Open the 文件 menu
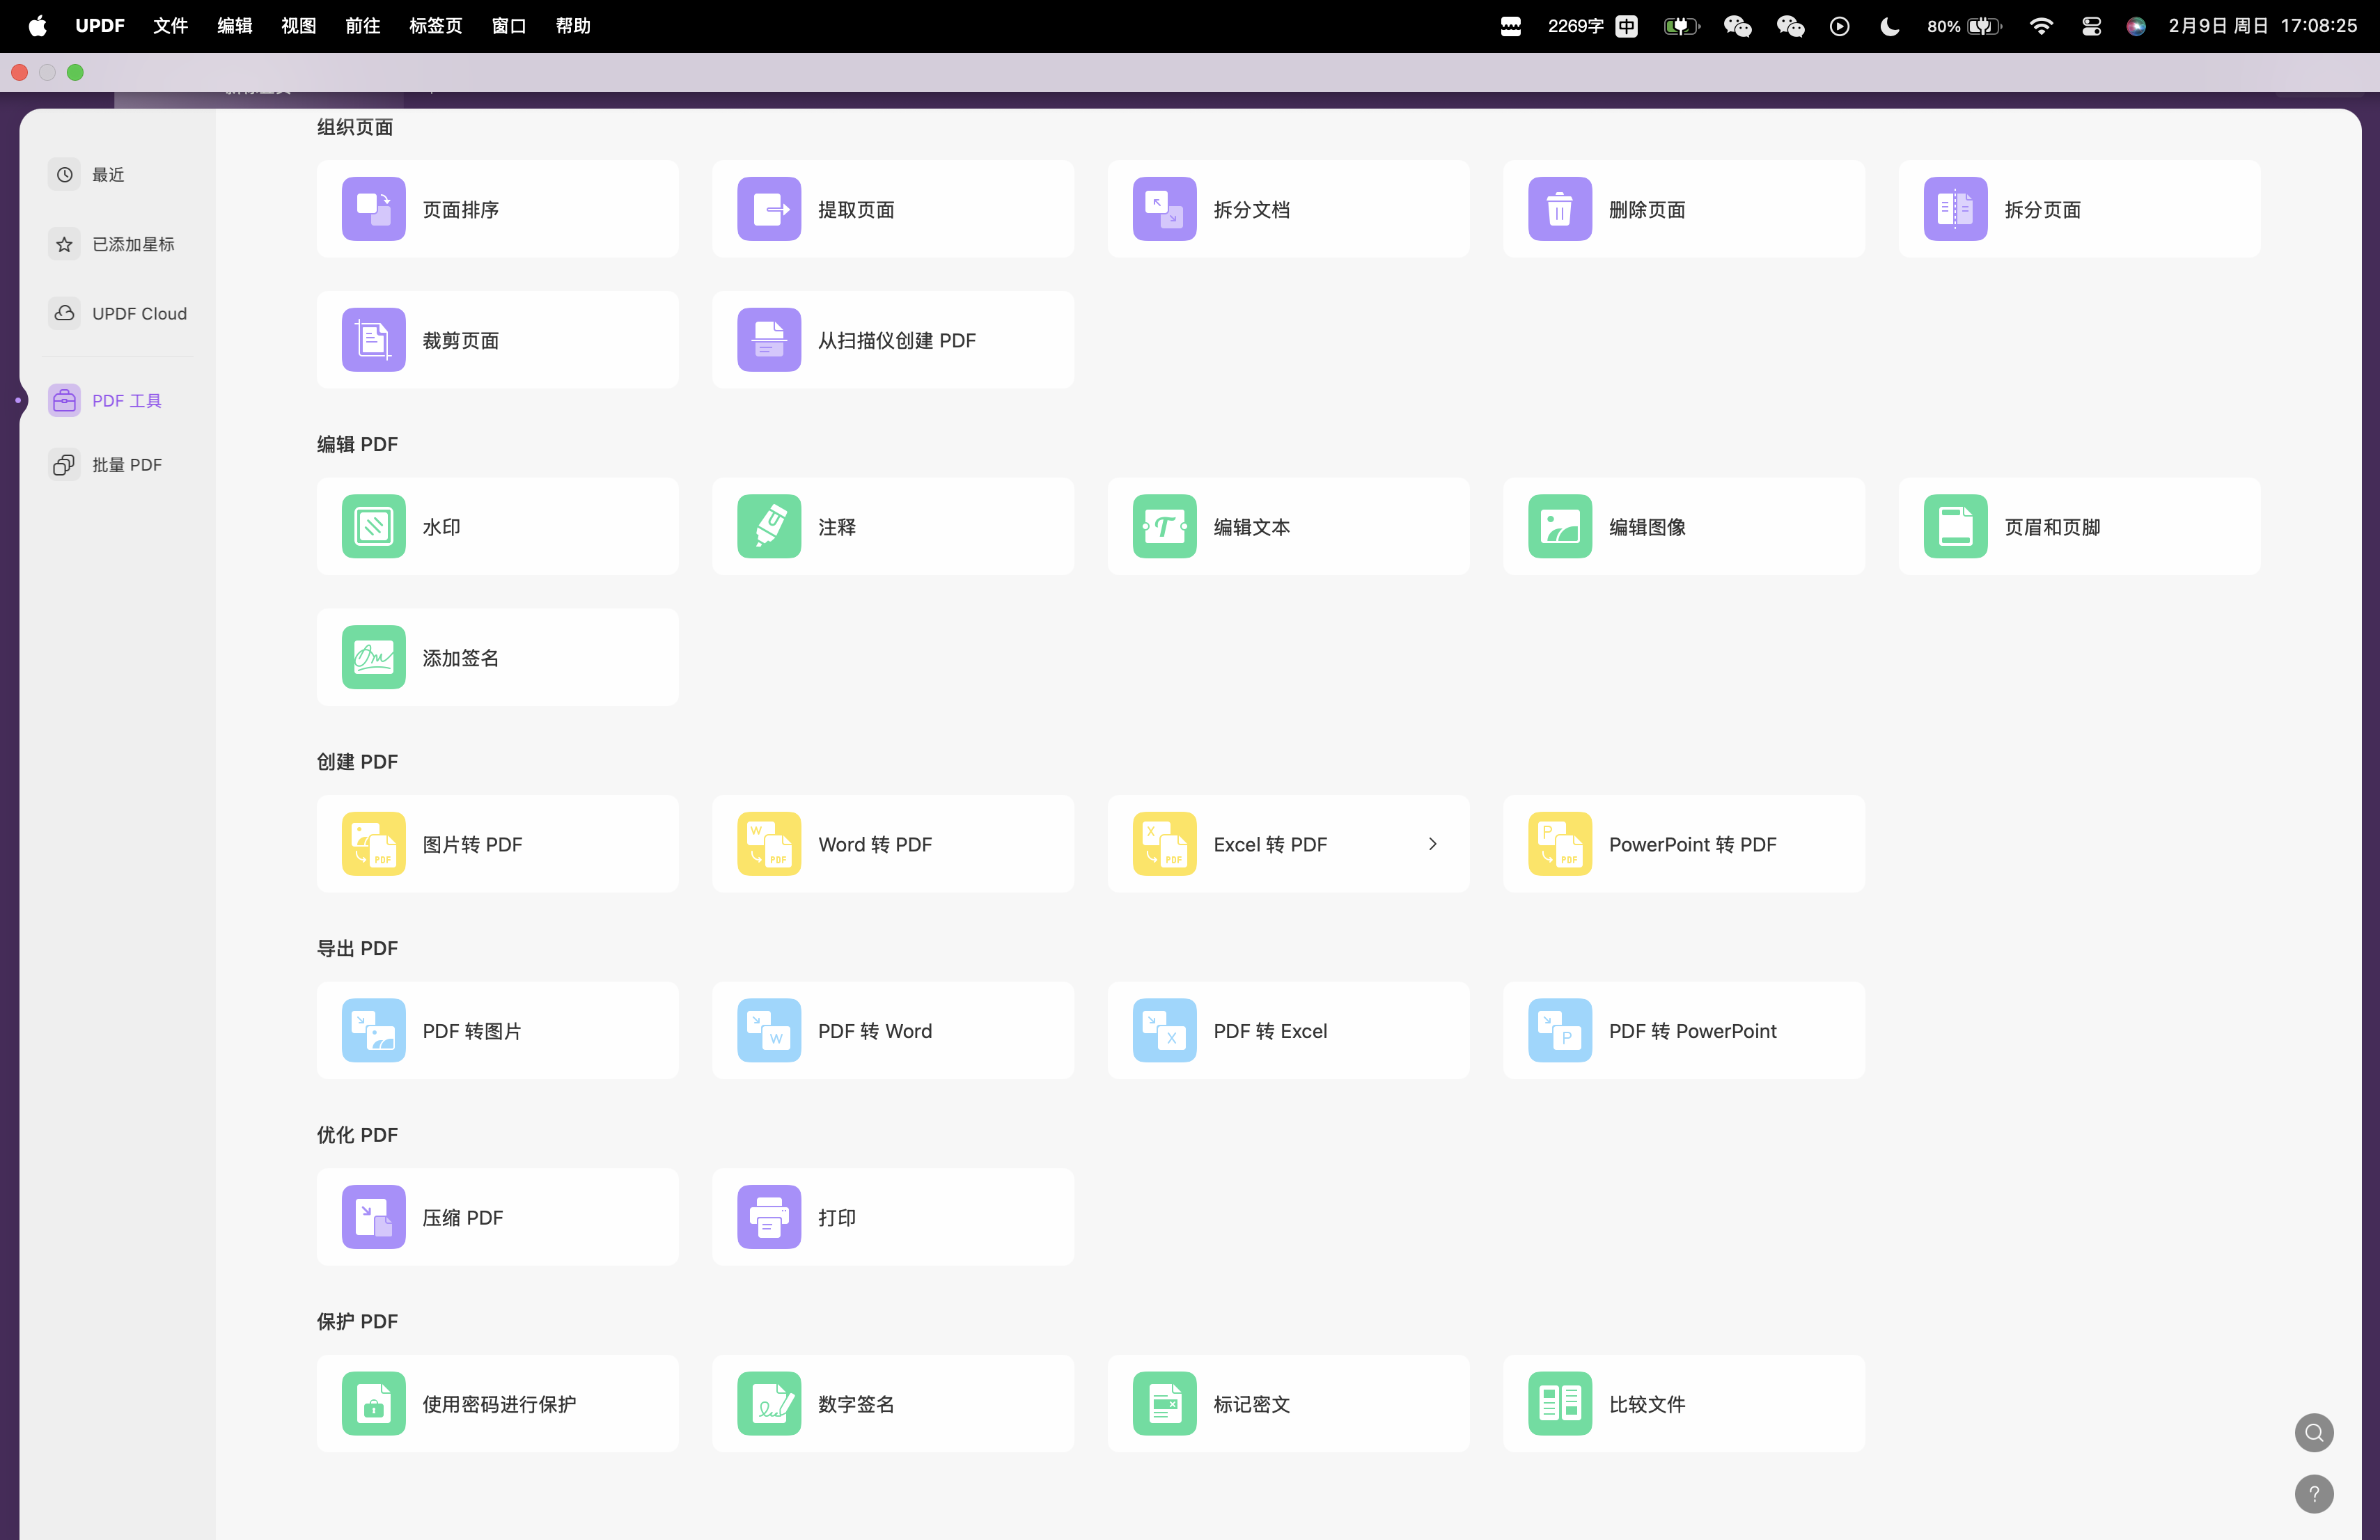 (x=170, y=26)
